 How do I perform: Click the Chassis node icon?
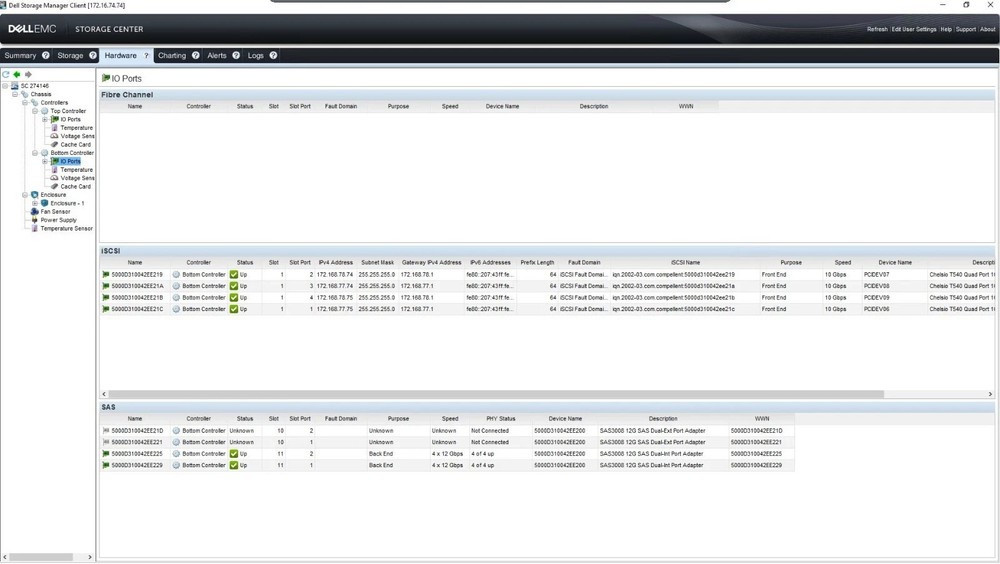coord(24,94)
